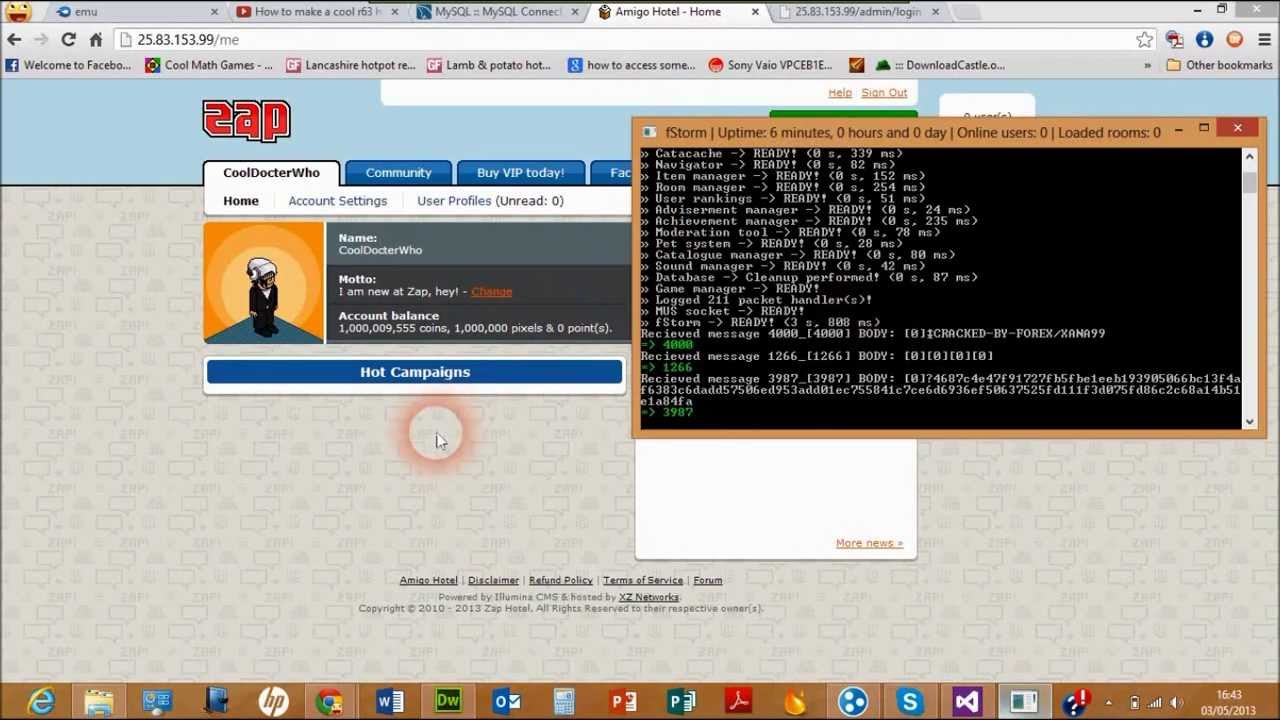Open Dreamweaver from the taskbar
The height and width of the screenshot is (720, 1280).
[x=447, y=701]
